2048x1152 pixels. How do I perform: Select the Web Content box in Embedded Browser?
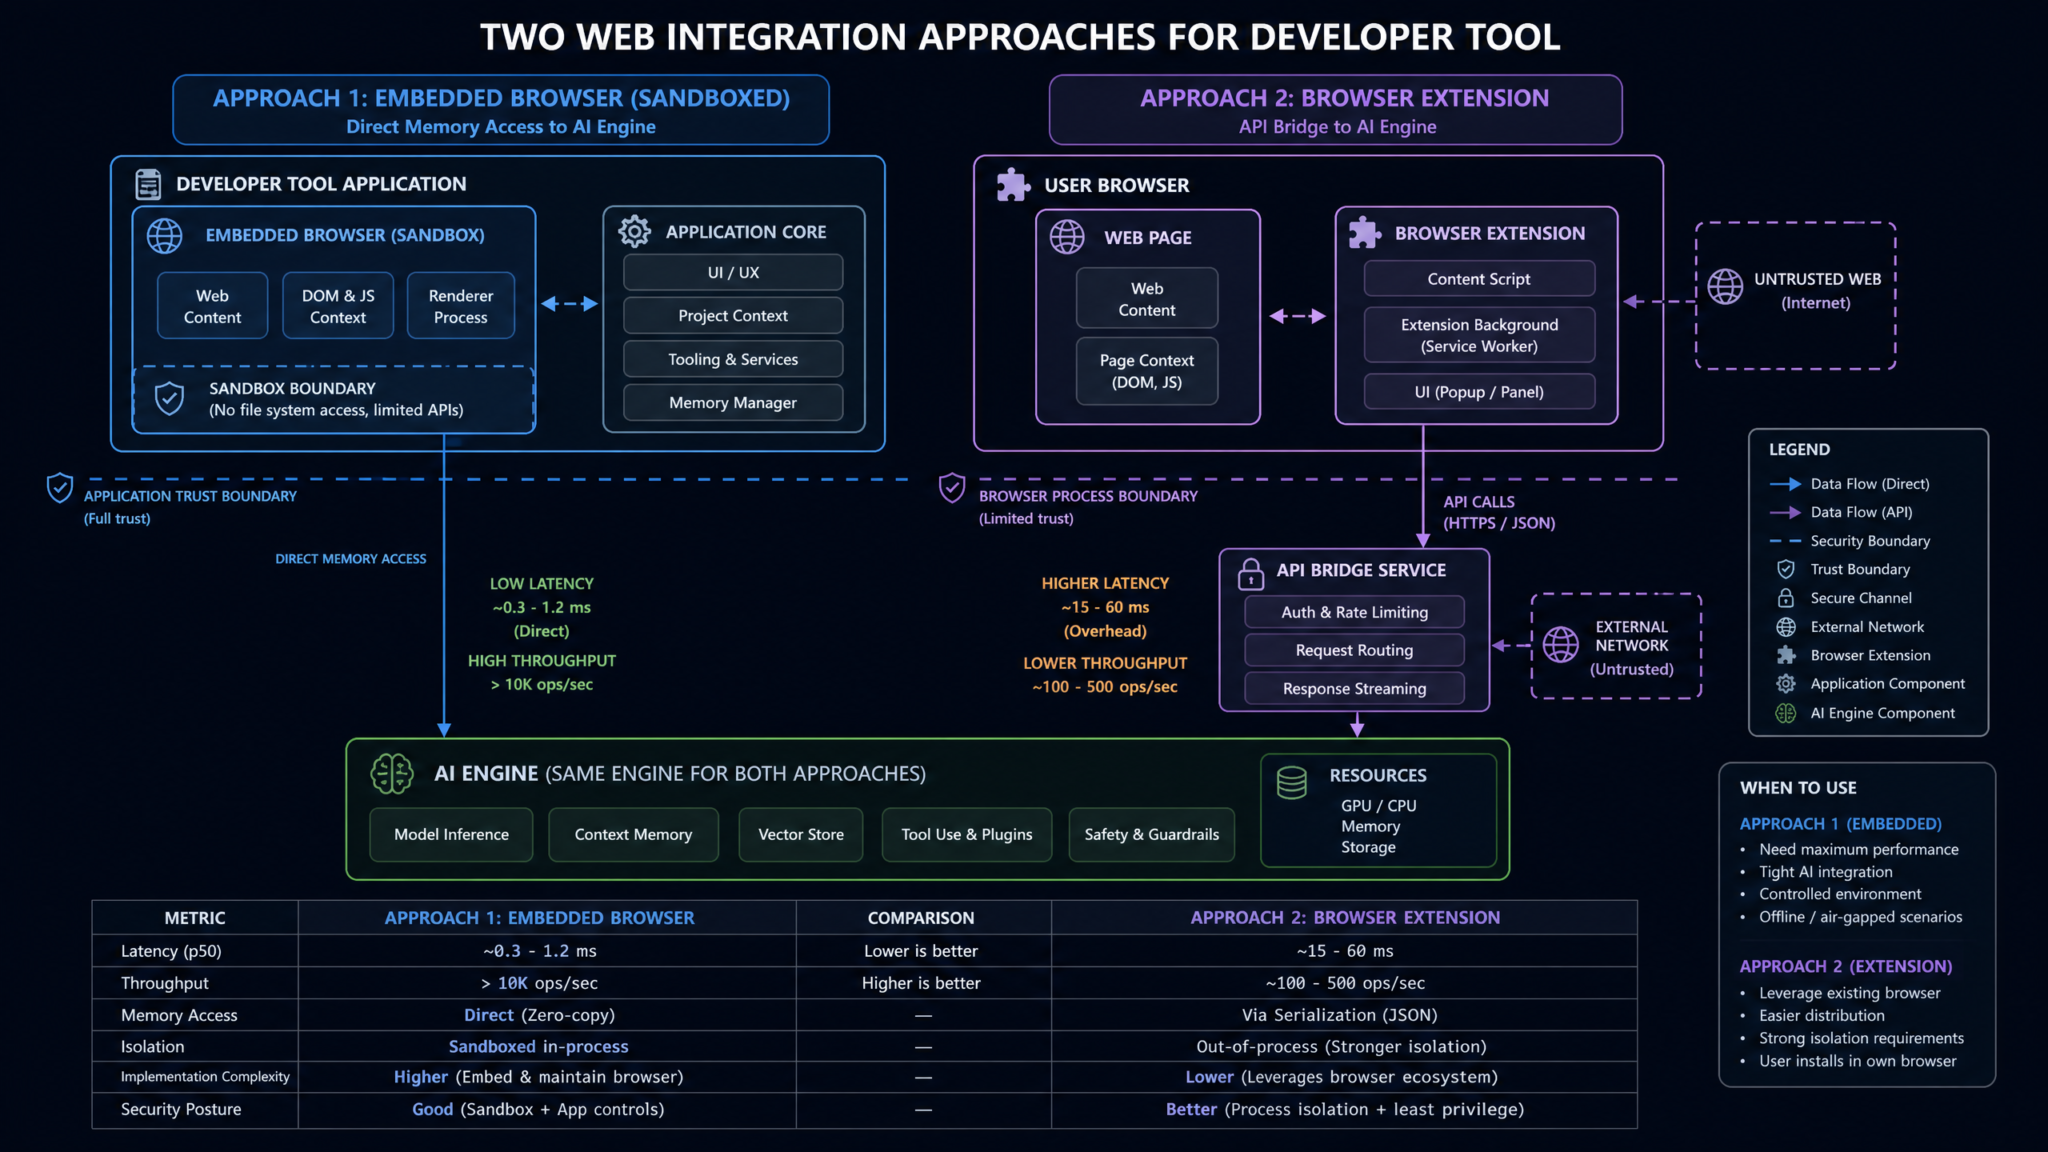point(212,306)
